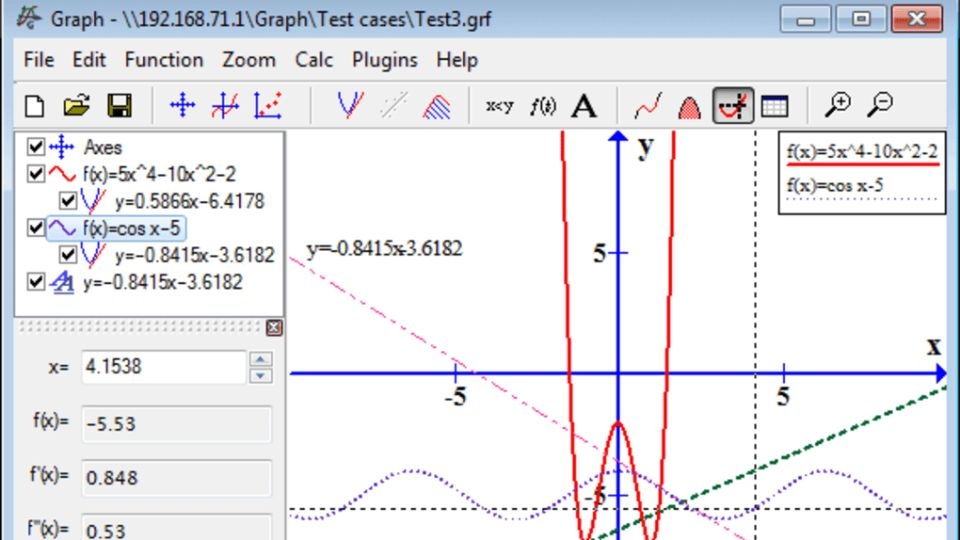This screenshot has height=540, width=960.
Task: Select text label y=-0.8415x-3.6182 list row
Action: pos(162,282)
